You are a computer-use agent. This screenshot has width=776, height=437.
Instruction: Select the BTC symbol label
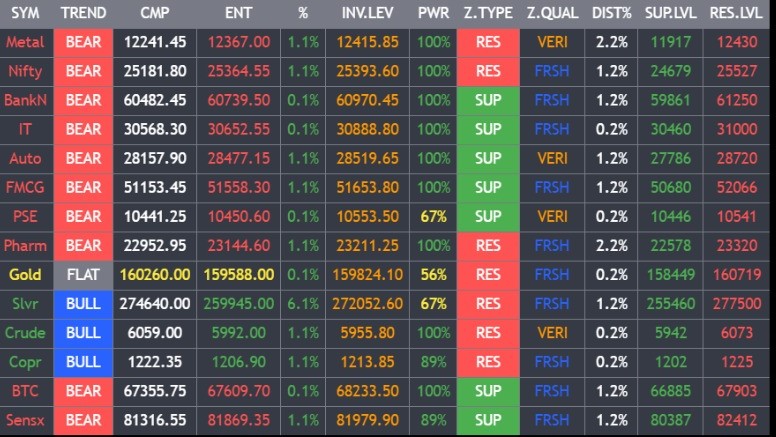25,390
